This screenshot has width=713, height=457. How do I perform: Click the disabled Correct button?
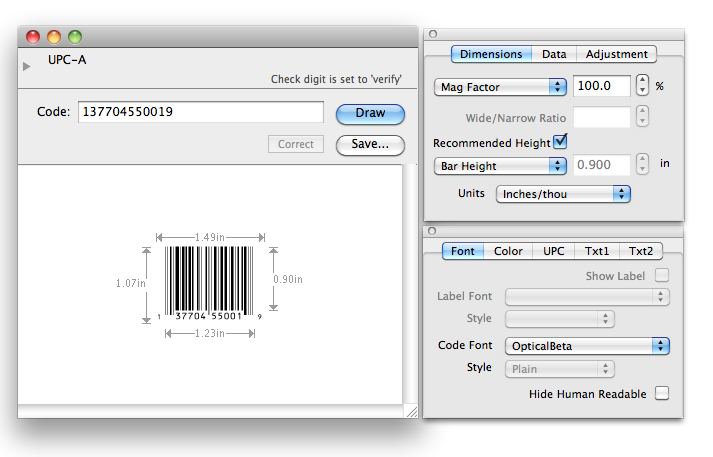pyautogui.click(x=296, y=144)
